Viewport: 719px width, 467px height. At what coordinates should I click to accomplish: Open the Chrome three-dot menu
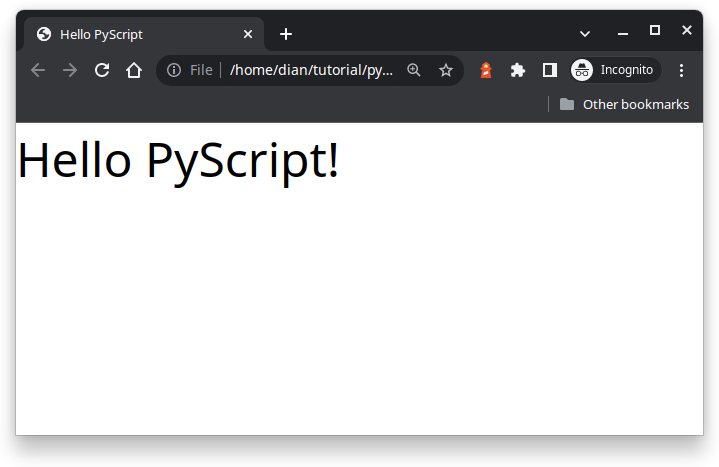(681, 70)
